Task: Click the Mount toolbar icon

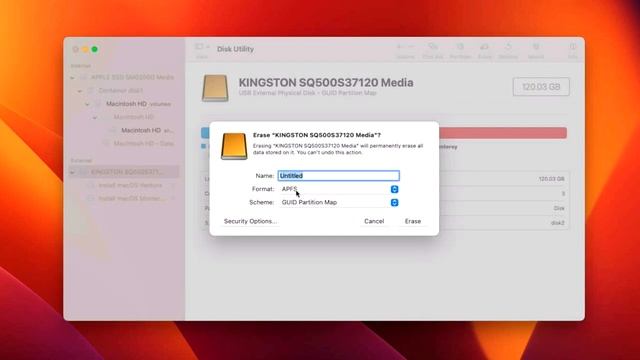Action: [536, 47]
